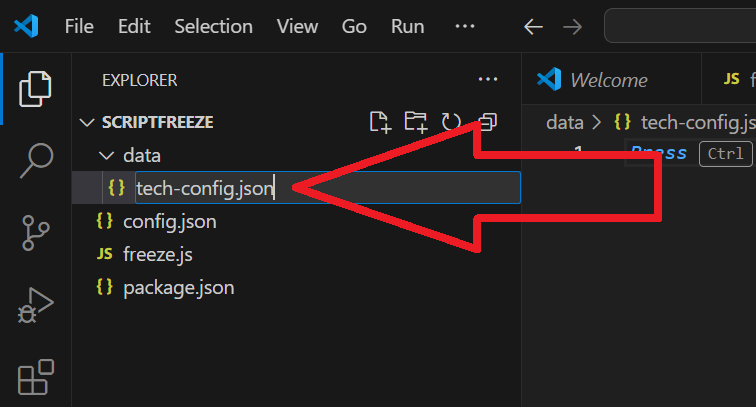Image resolution: width=756 pixels, height=407 pixels.
Task: Click the New File icon in explorer header
Action: point(380,122)
